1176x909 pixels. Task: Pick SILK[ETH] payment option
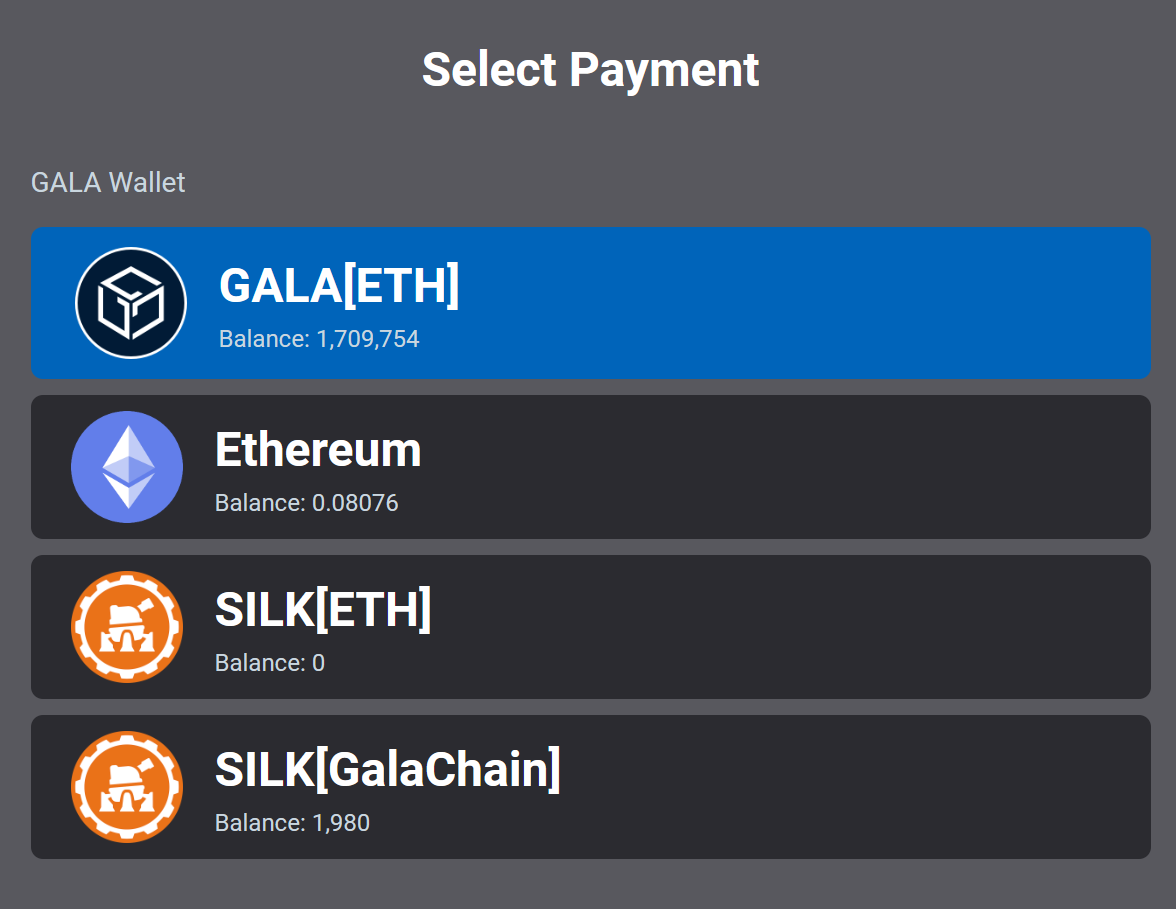tap(590, 627)
